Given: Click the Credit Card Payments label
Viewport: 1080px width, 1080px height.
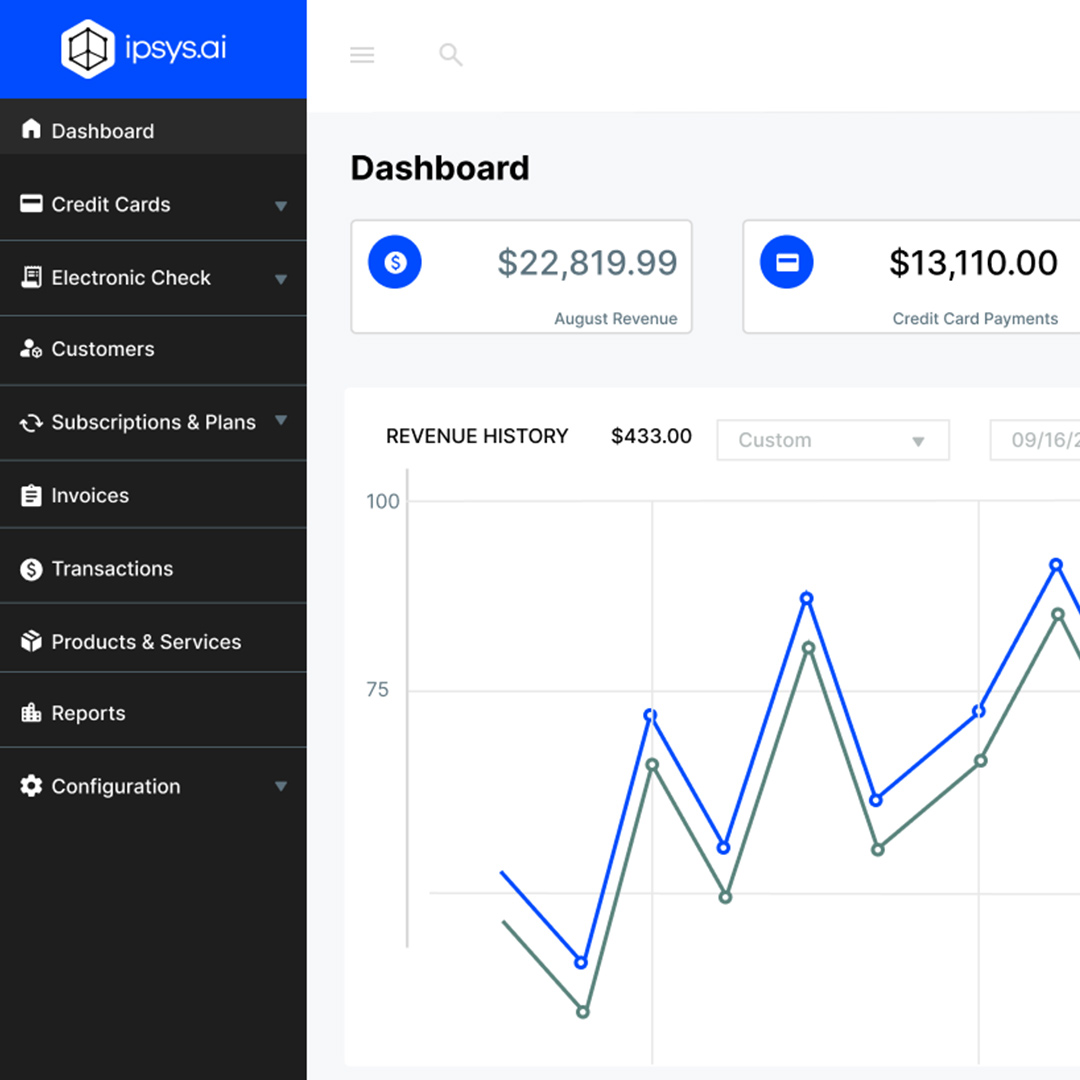Looking at the screenshot, I should tap(975, 318).
